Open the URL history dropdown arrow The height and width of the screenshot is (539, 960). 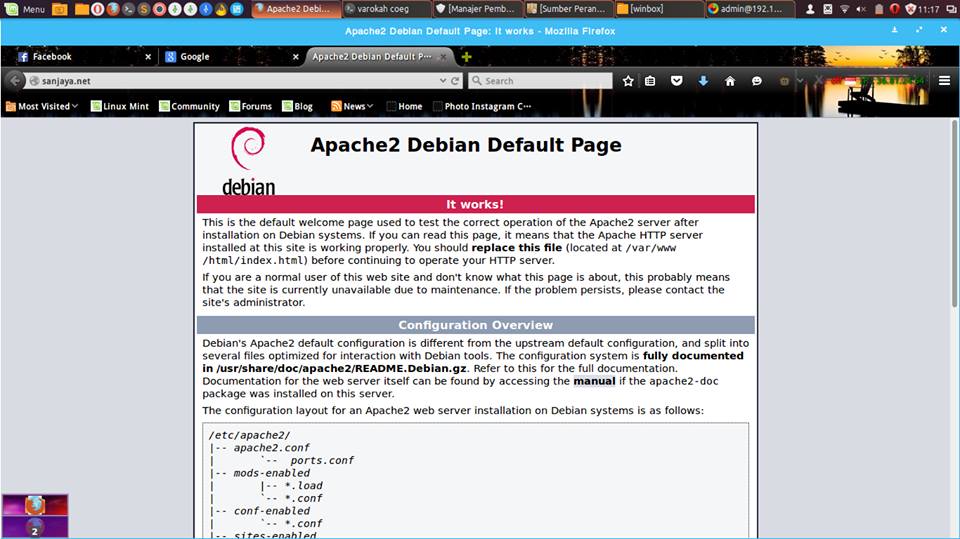pyautogui.click(x=443, y=81)
